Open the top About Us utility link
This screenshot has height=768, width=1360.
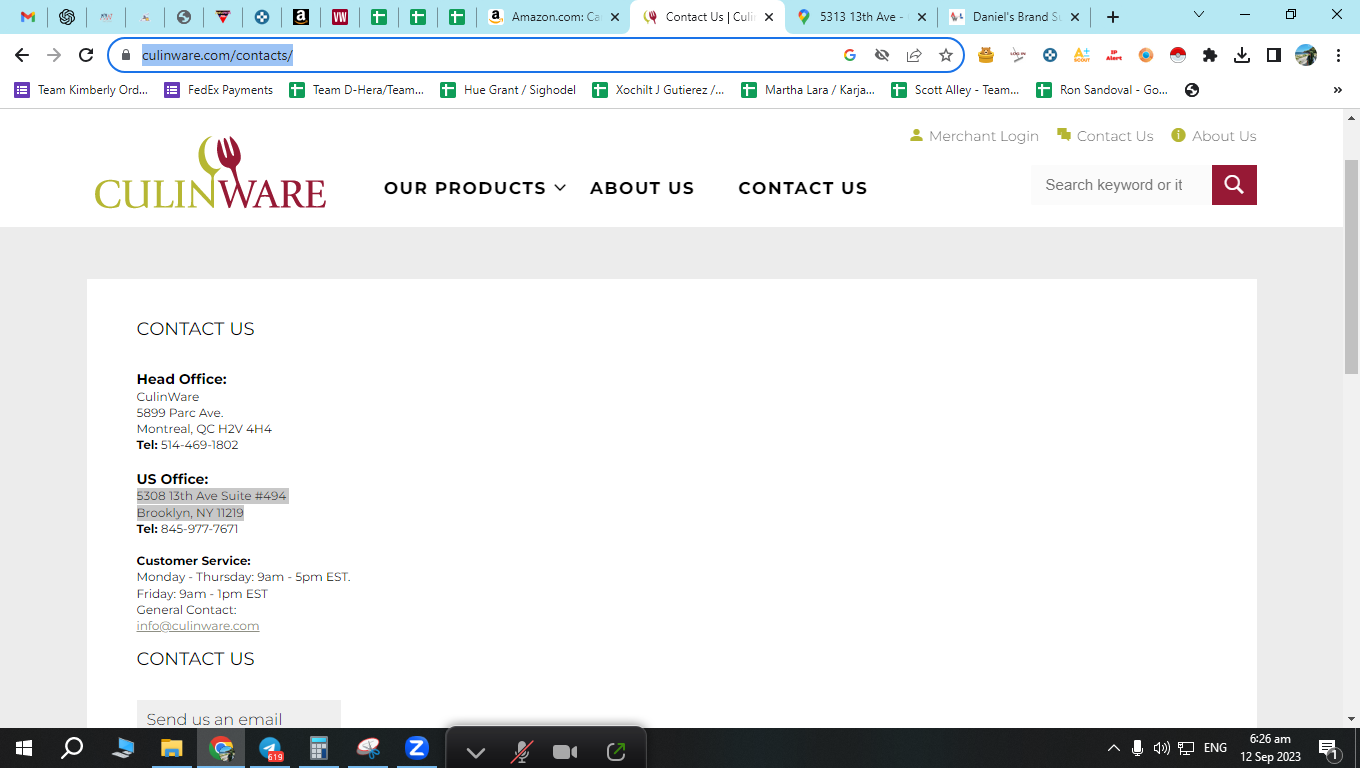coord(1214,136)
